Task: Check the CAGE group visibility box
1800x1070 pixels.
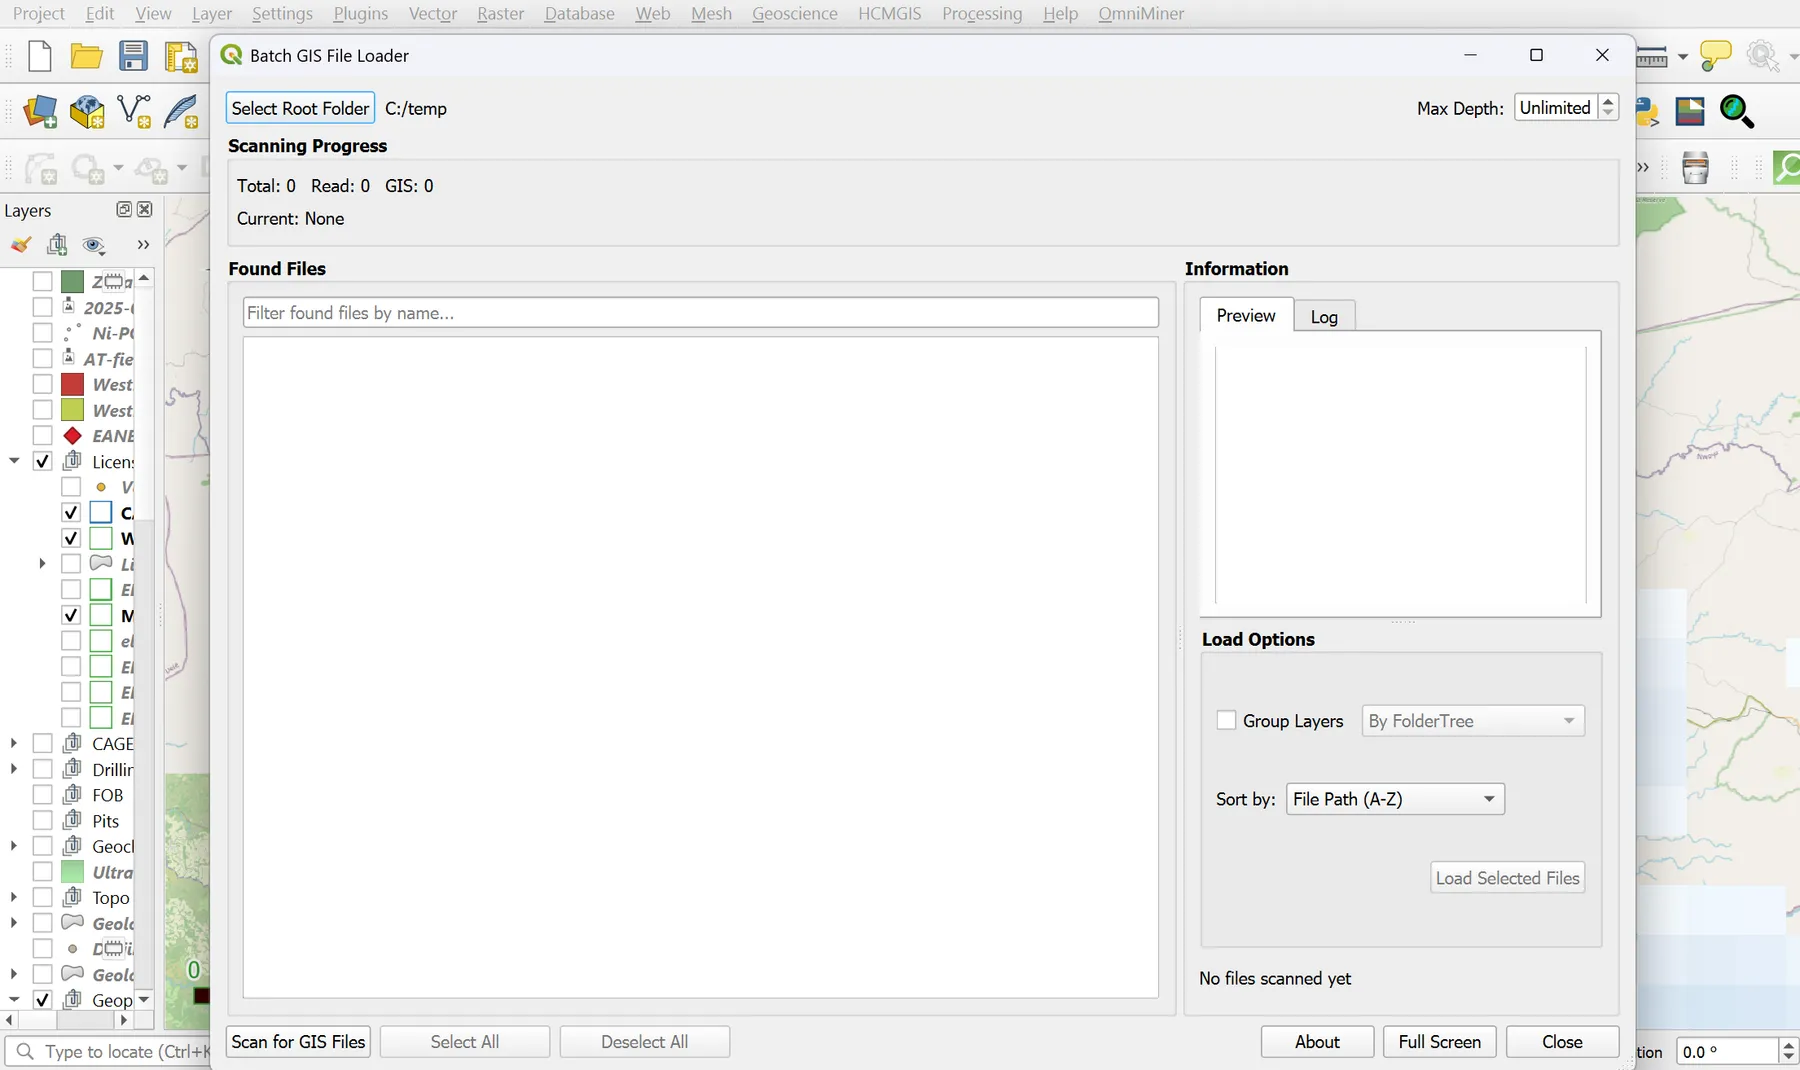Action: [x=42, y=743]
